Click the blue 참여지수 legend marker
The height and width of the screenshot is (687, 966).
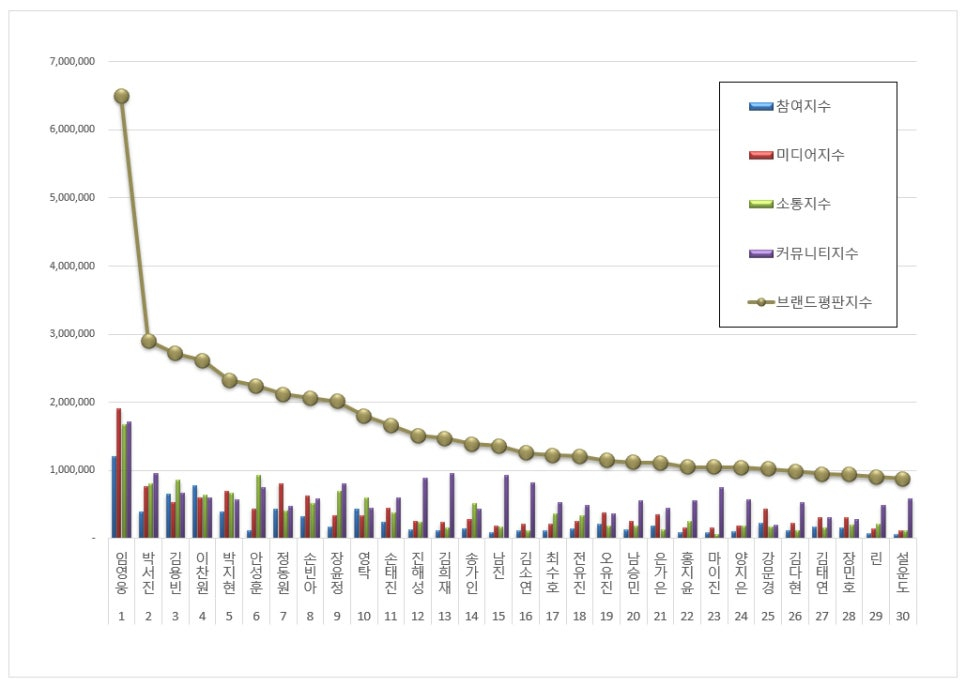coord(760,106)
